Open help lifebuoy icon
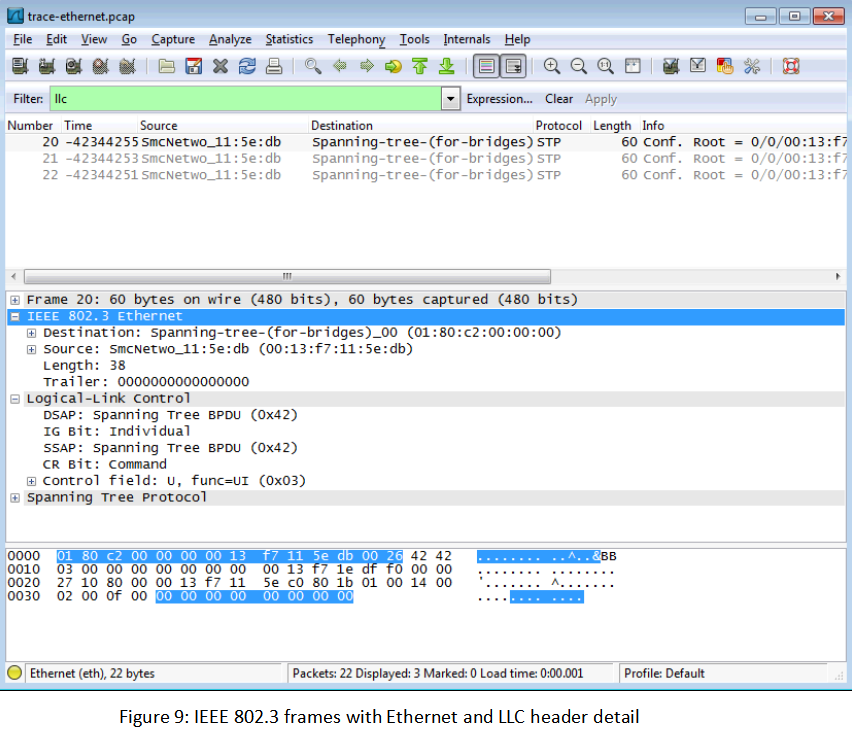The width and height of the screenshot is (852, 731). point(791,66)
